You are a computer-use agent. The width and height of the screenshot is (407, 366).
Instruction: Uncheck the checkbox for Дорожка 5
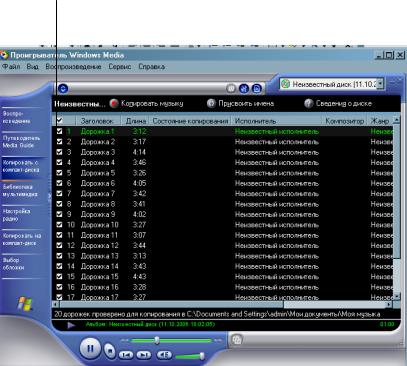(x=59, y=173)
